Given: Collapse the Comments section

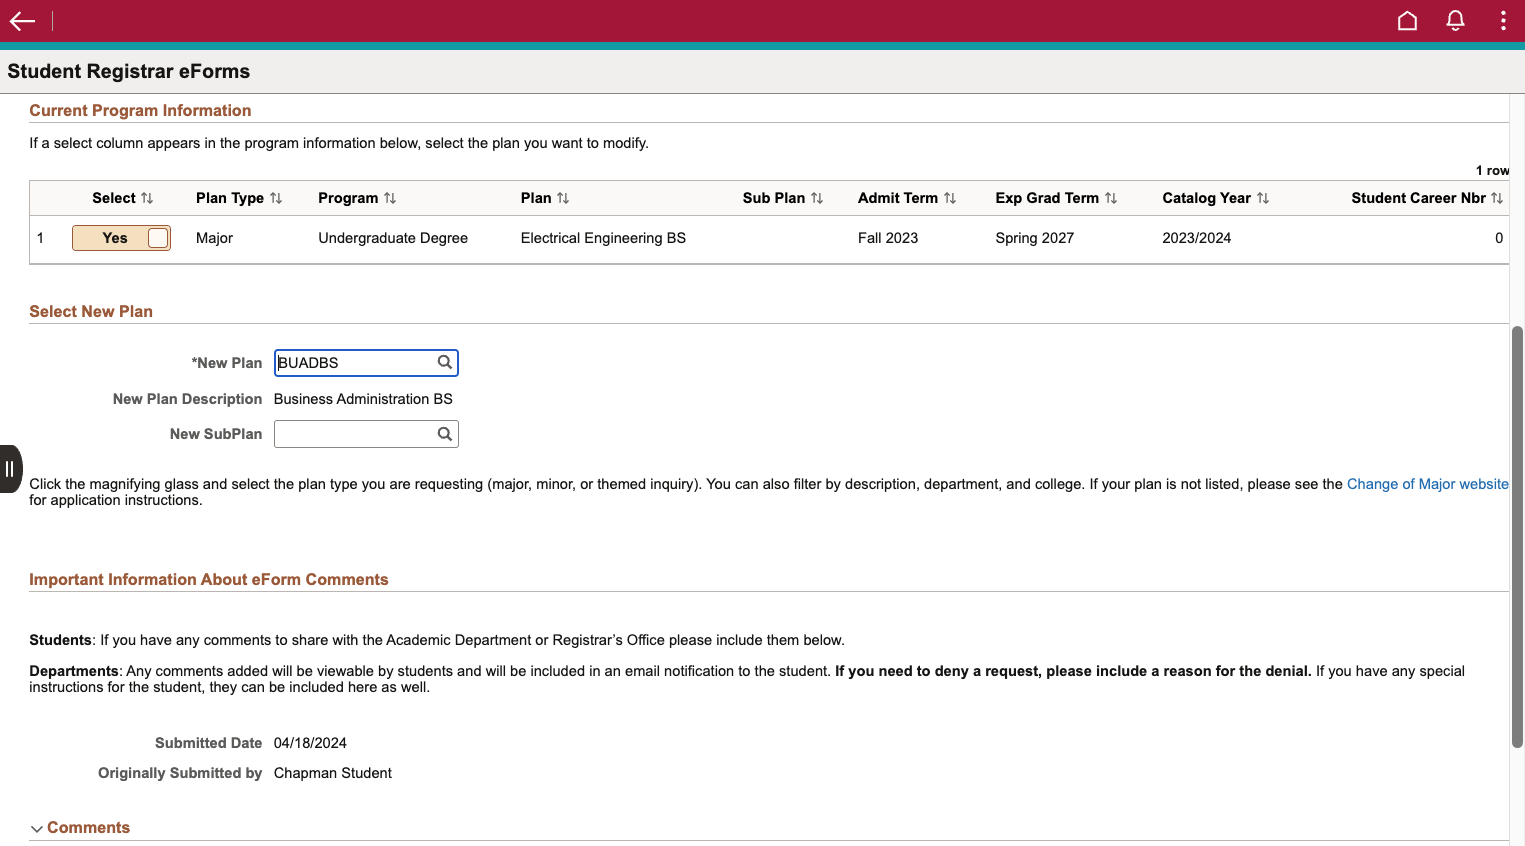Looking at the screenshot, I should (x=80, y=828).
